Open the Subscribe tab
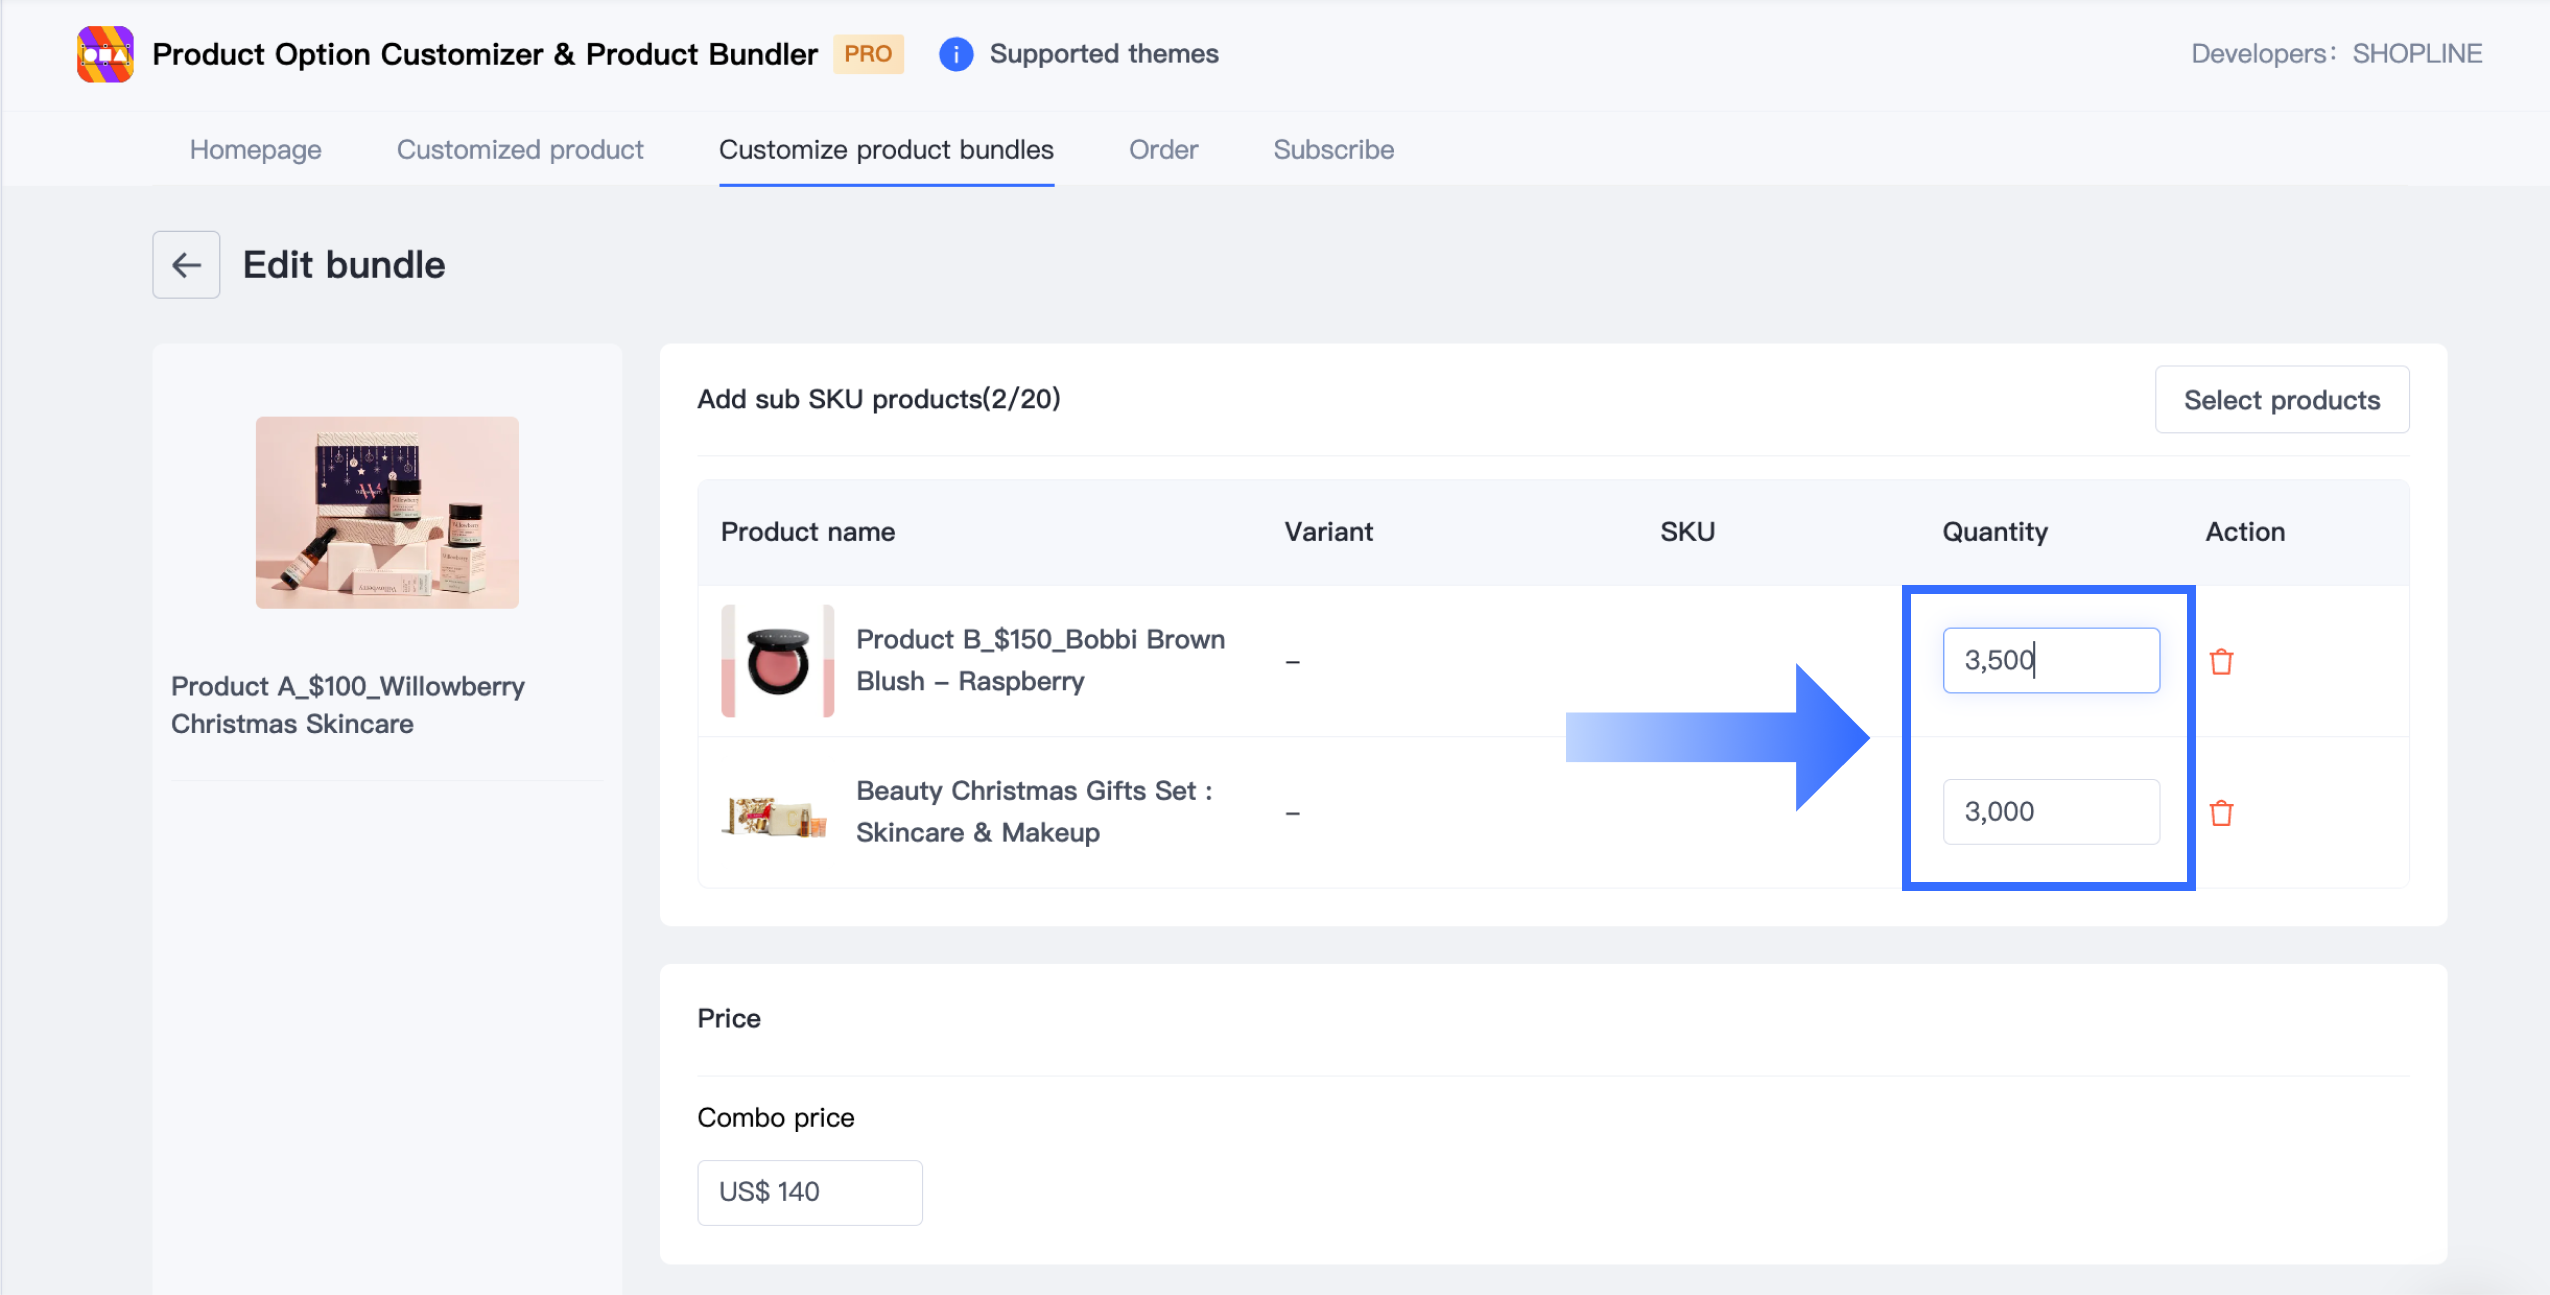This screenshot has height=1295, width=2550. 1333,150
